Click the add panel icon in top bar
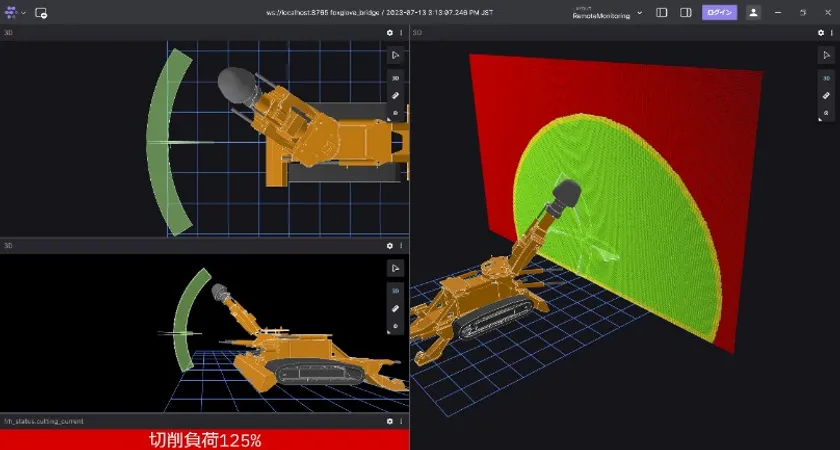840x450 pixels. [x=41, y=13]
